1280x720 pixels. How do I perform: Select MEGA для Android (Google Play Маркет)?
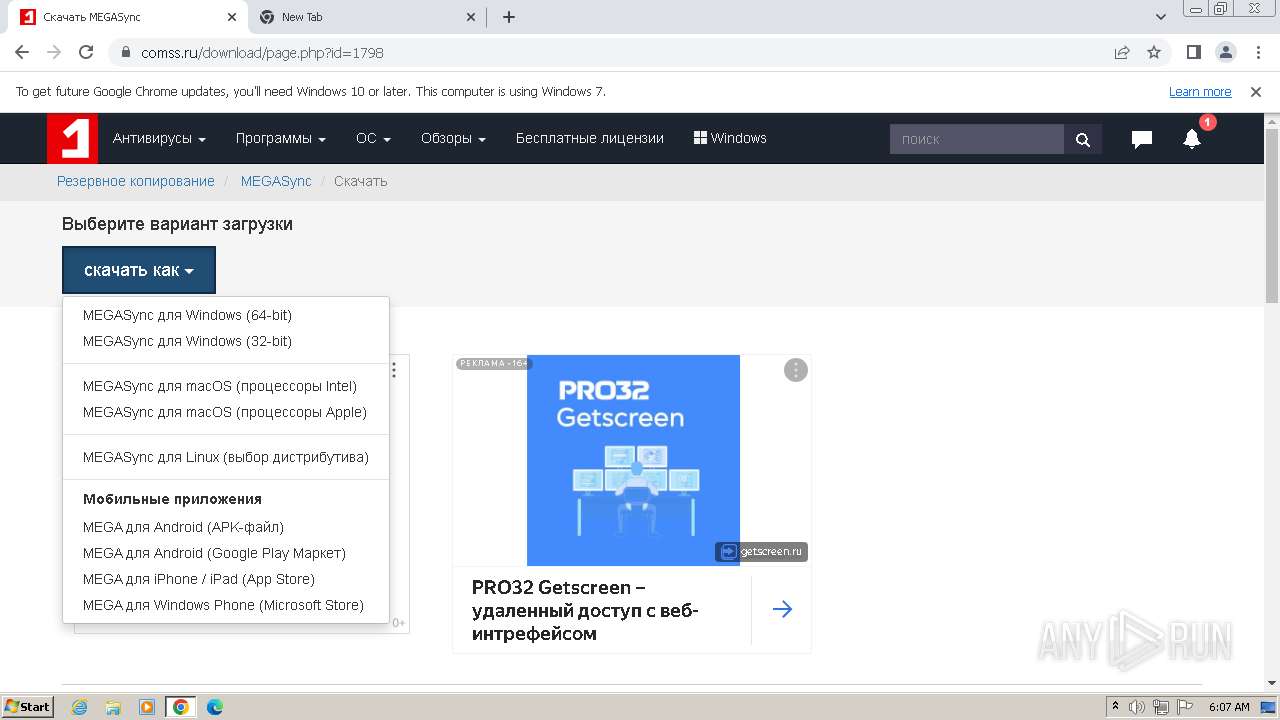click(x=214, y=553)
